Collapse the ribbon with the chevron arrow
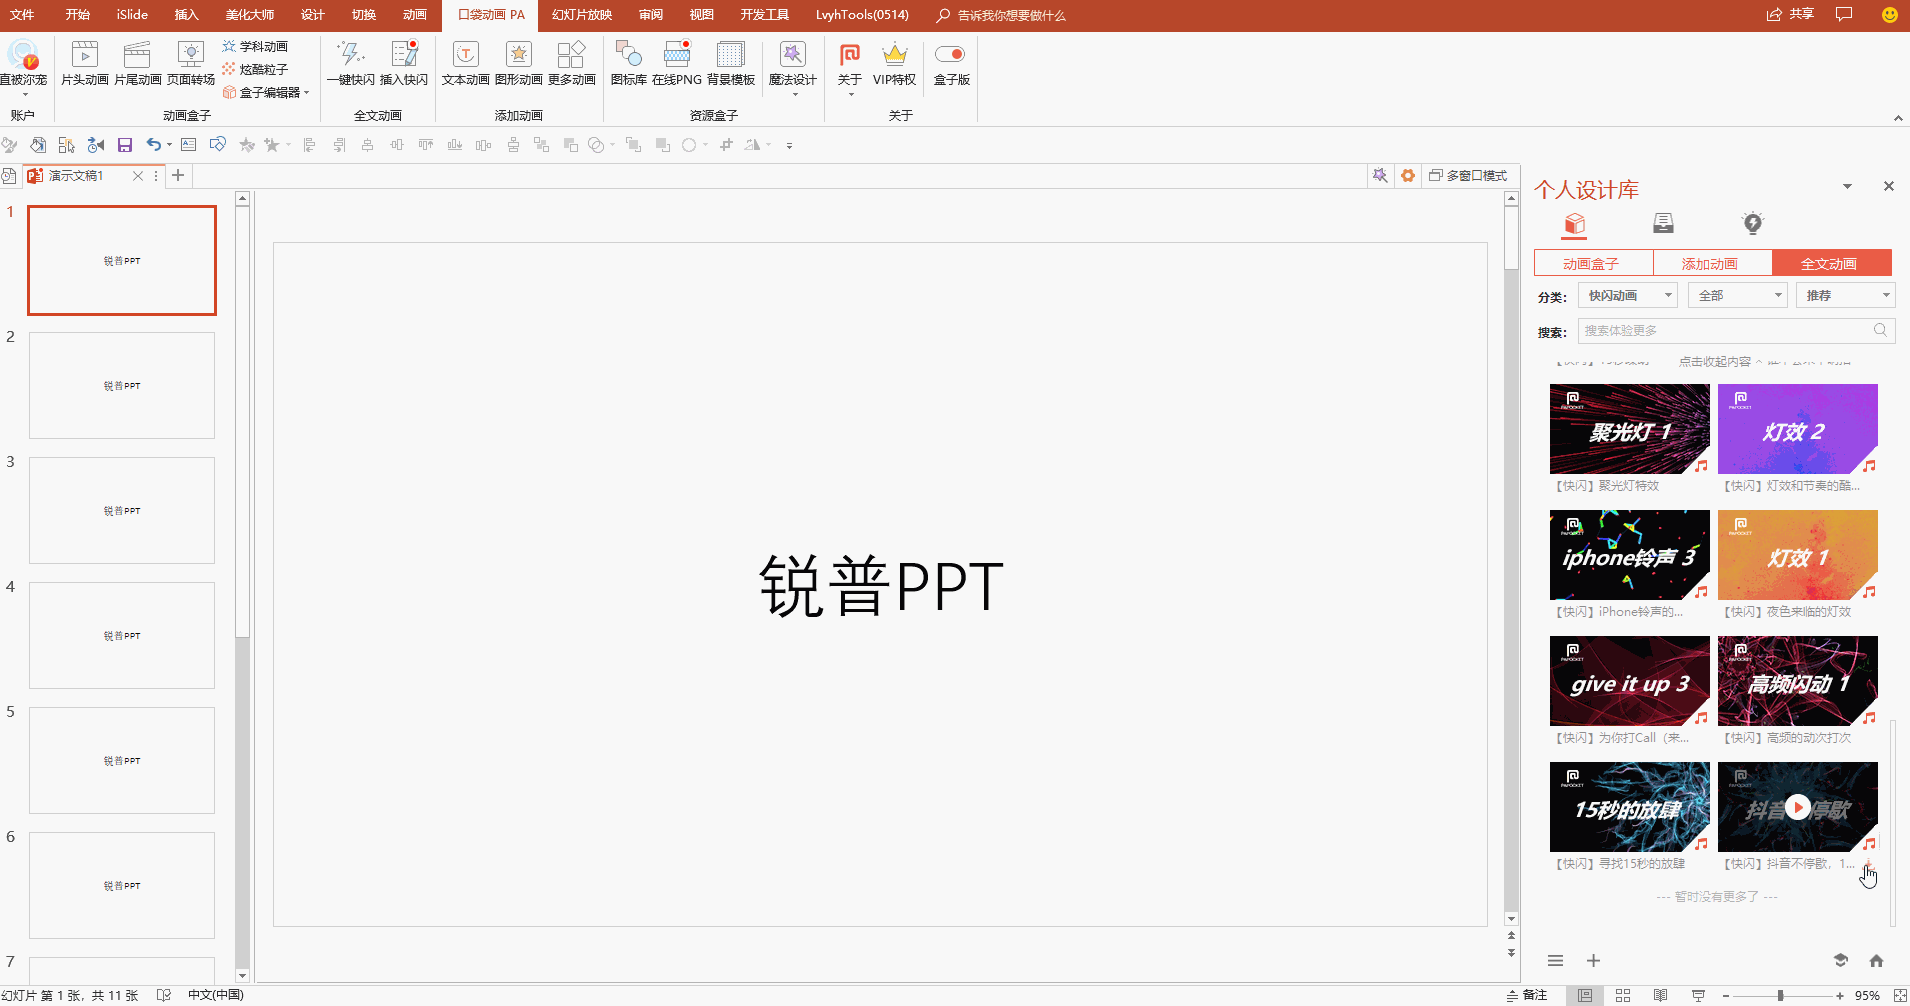The image size is (1910, 1006). [x=1898, y=118]
